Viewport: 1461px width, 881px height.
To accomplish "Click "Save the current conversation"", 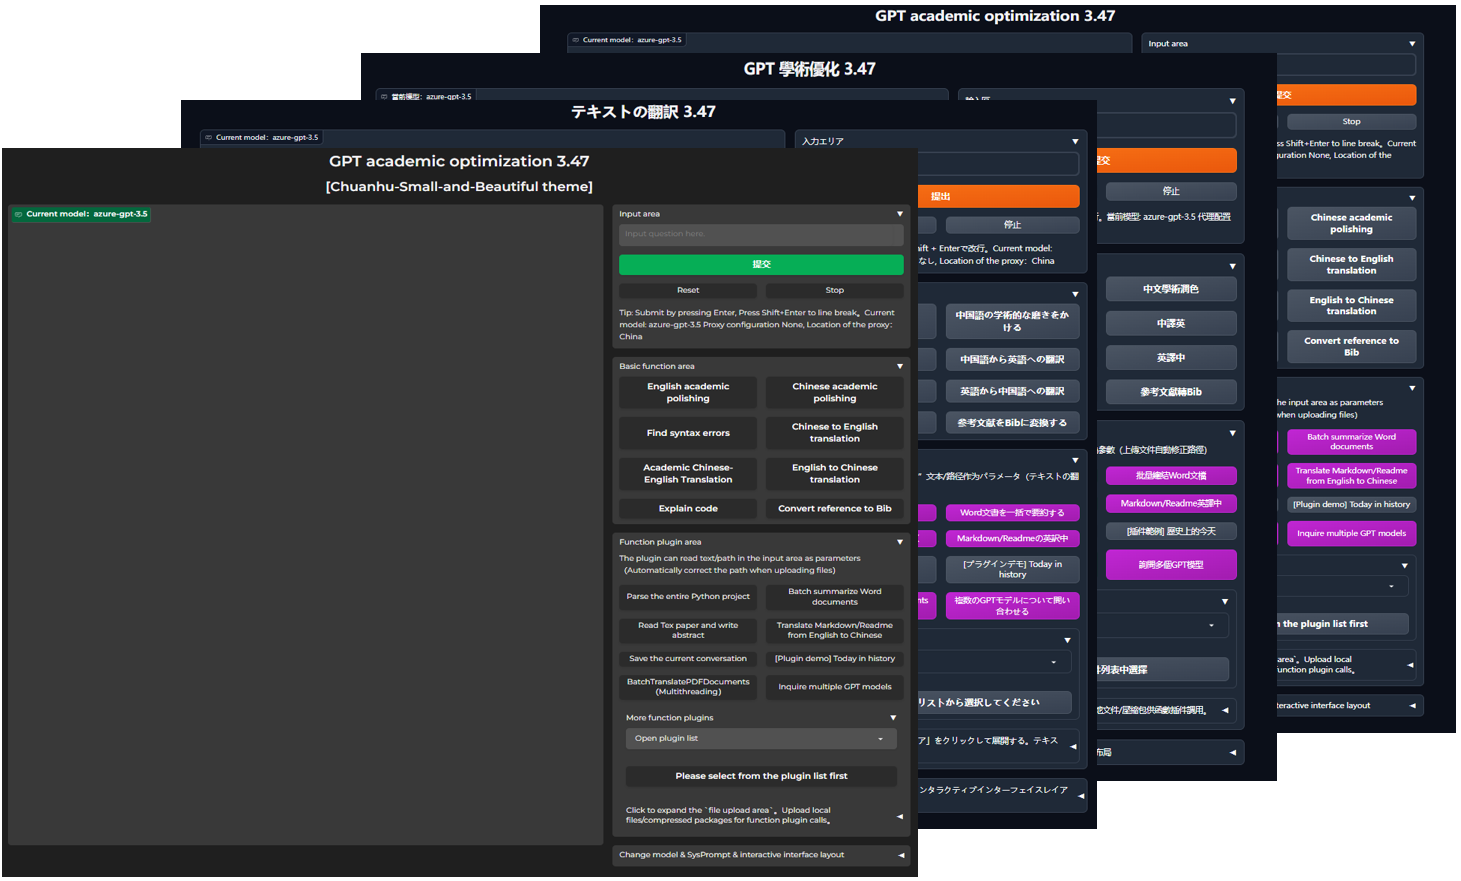I will pos(687,658).
